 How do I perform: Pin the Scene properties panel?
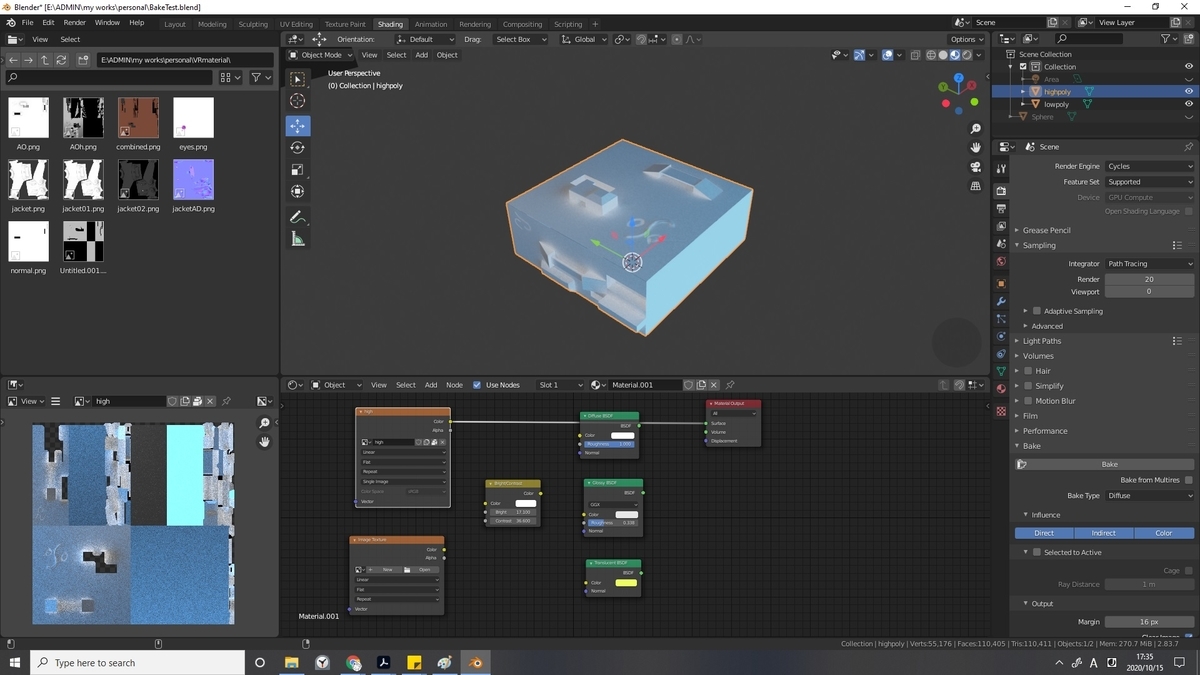[1188, 146]
